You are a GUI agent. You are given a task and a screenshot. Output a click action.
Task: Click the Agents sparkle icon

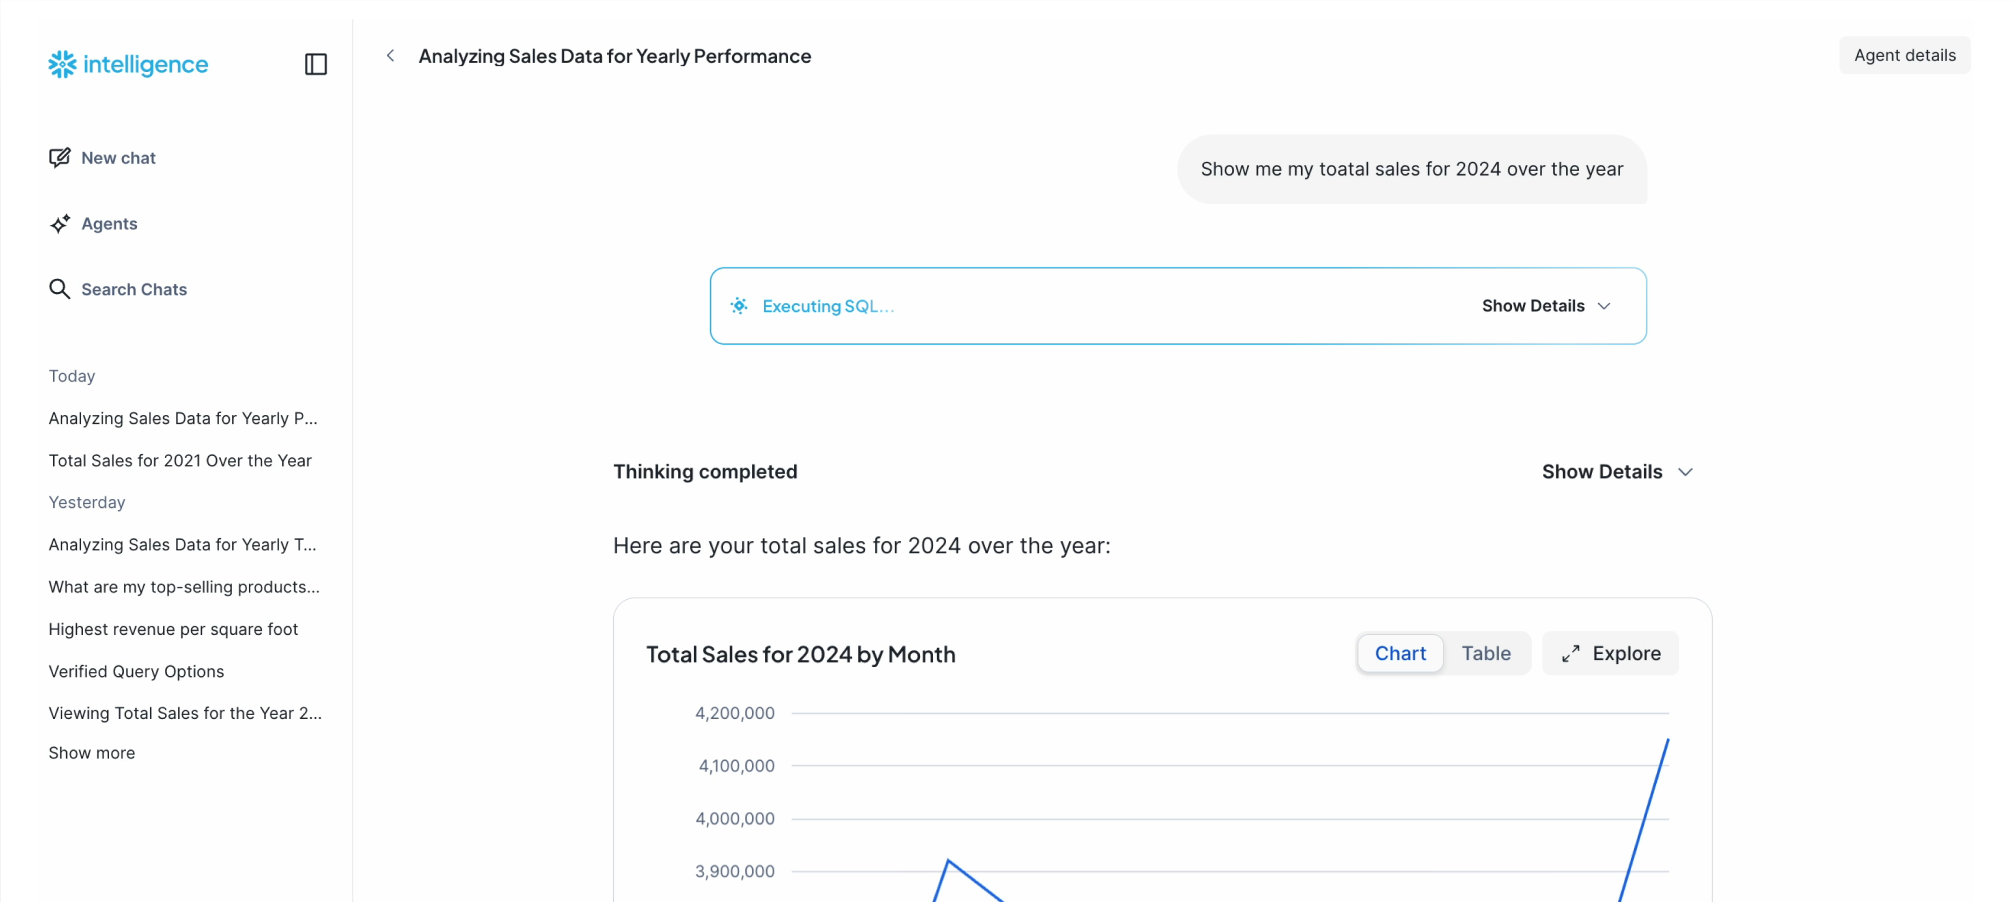[x=60, y=224]
